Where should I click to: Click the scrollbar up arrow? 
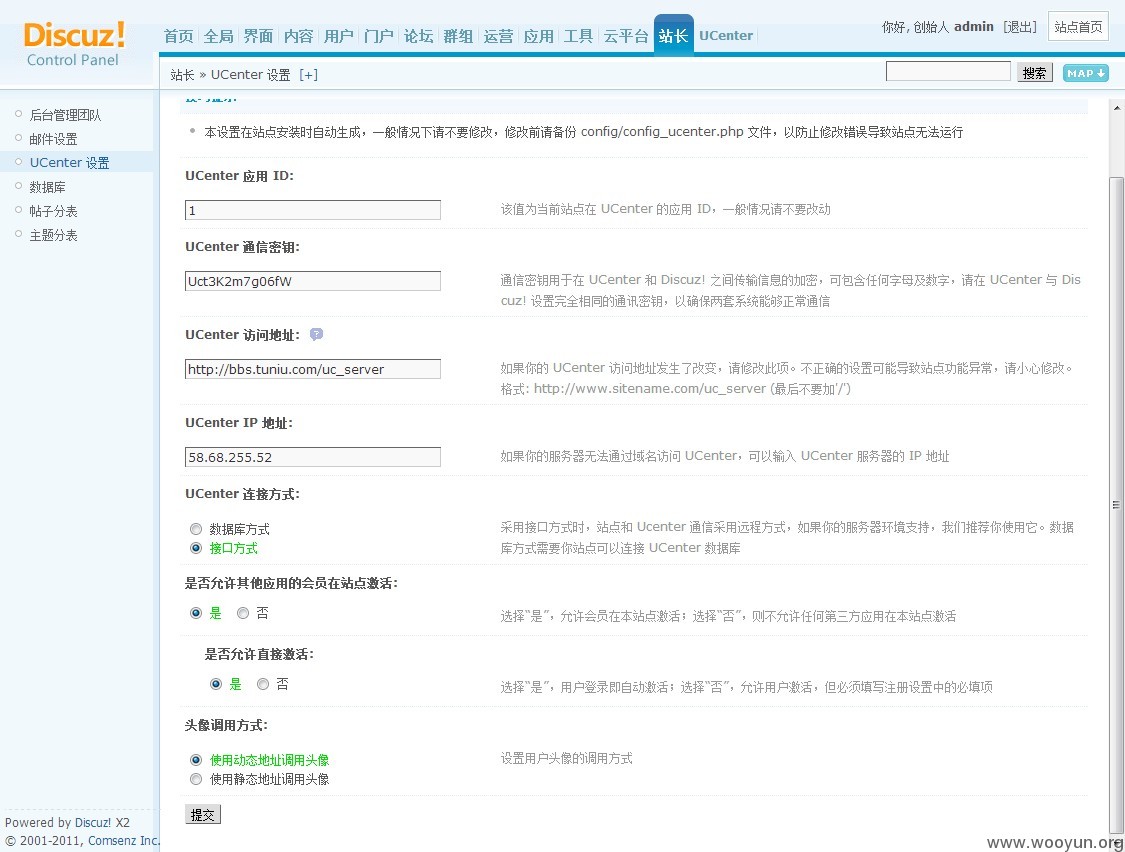(1116, 108)
